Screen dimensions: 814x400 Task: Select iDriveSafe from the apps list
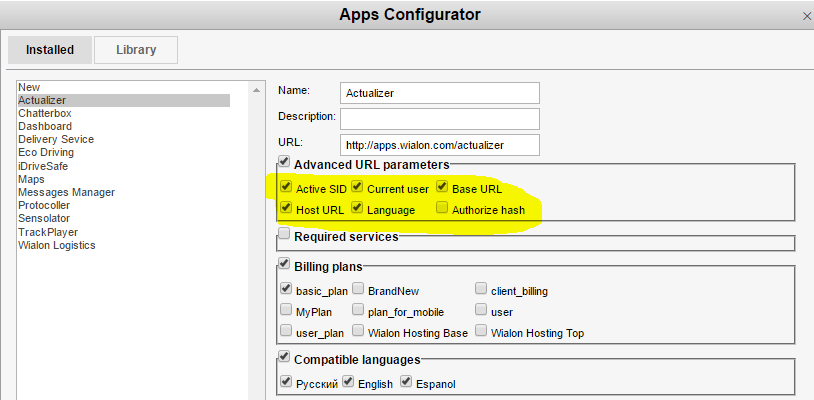pos(45,166)
